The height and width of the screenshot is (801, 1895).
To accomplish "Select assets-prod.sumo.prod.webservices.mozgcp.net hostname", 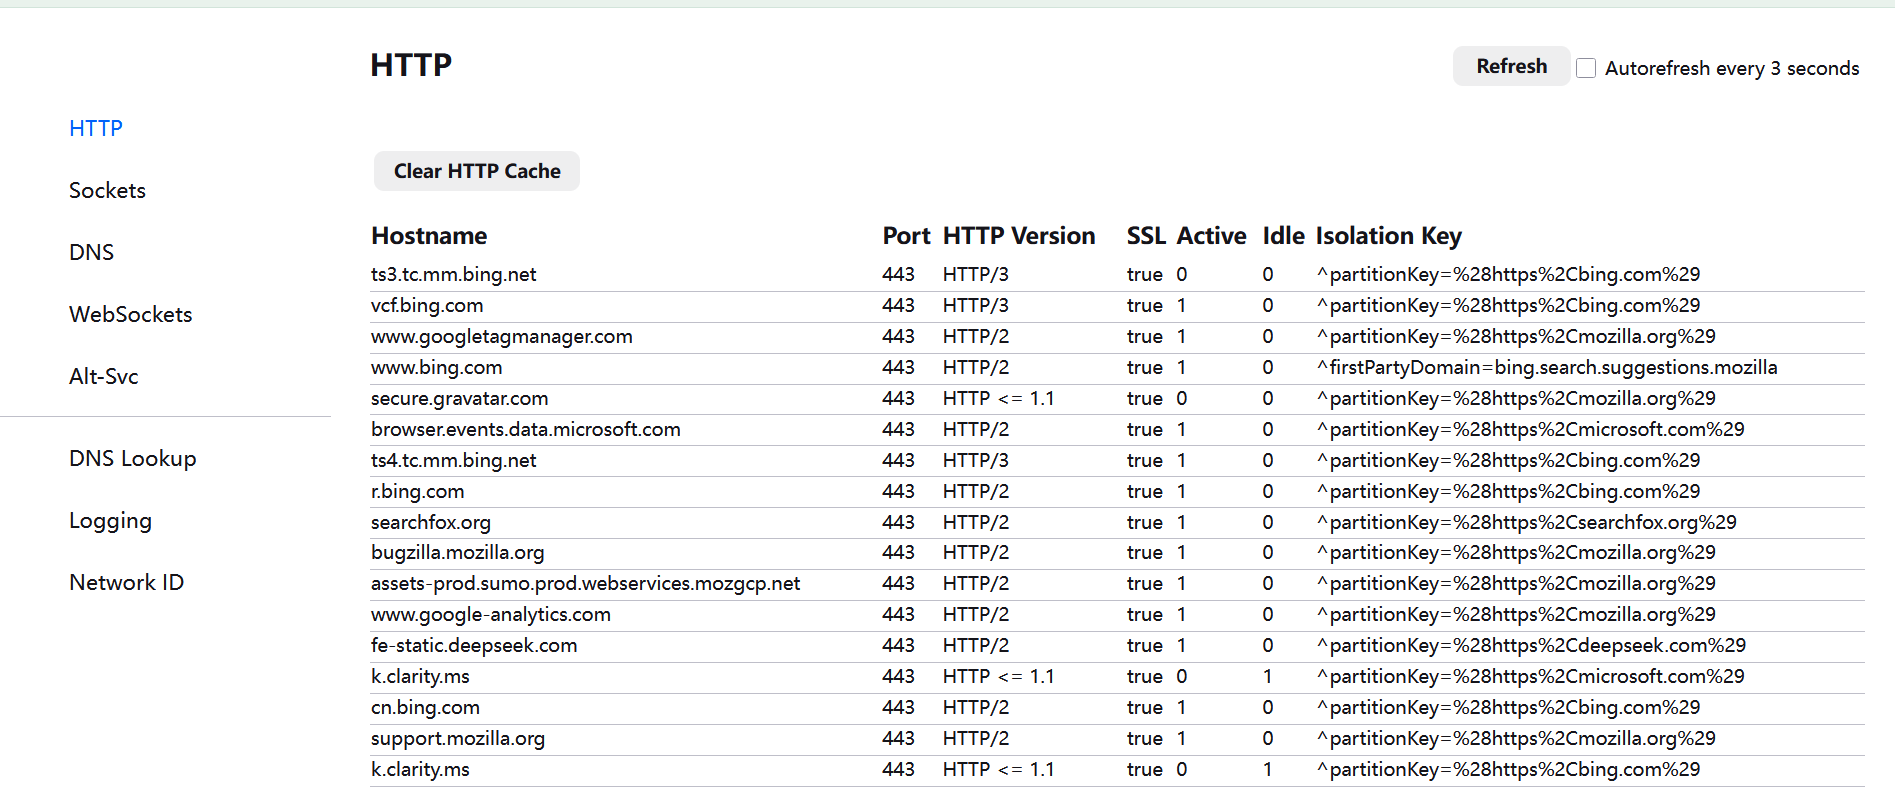I will coord(585,583).
